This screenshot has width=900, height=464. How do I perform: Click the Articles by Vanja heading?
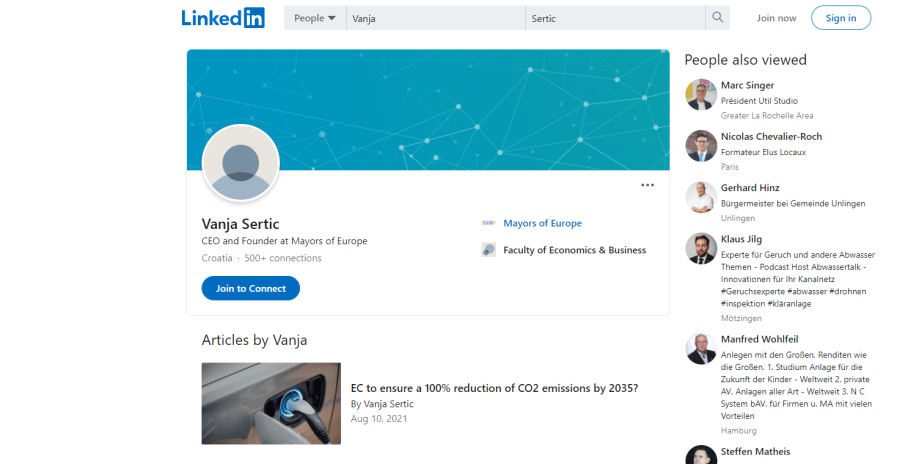tap(254, 340)
